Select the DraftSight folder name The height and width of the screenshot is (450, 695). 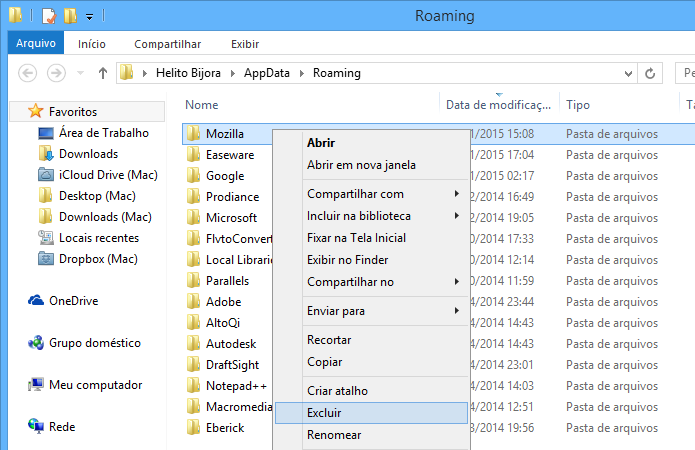(x=232, y=364)
